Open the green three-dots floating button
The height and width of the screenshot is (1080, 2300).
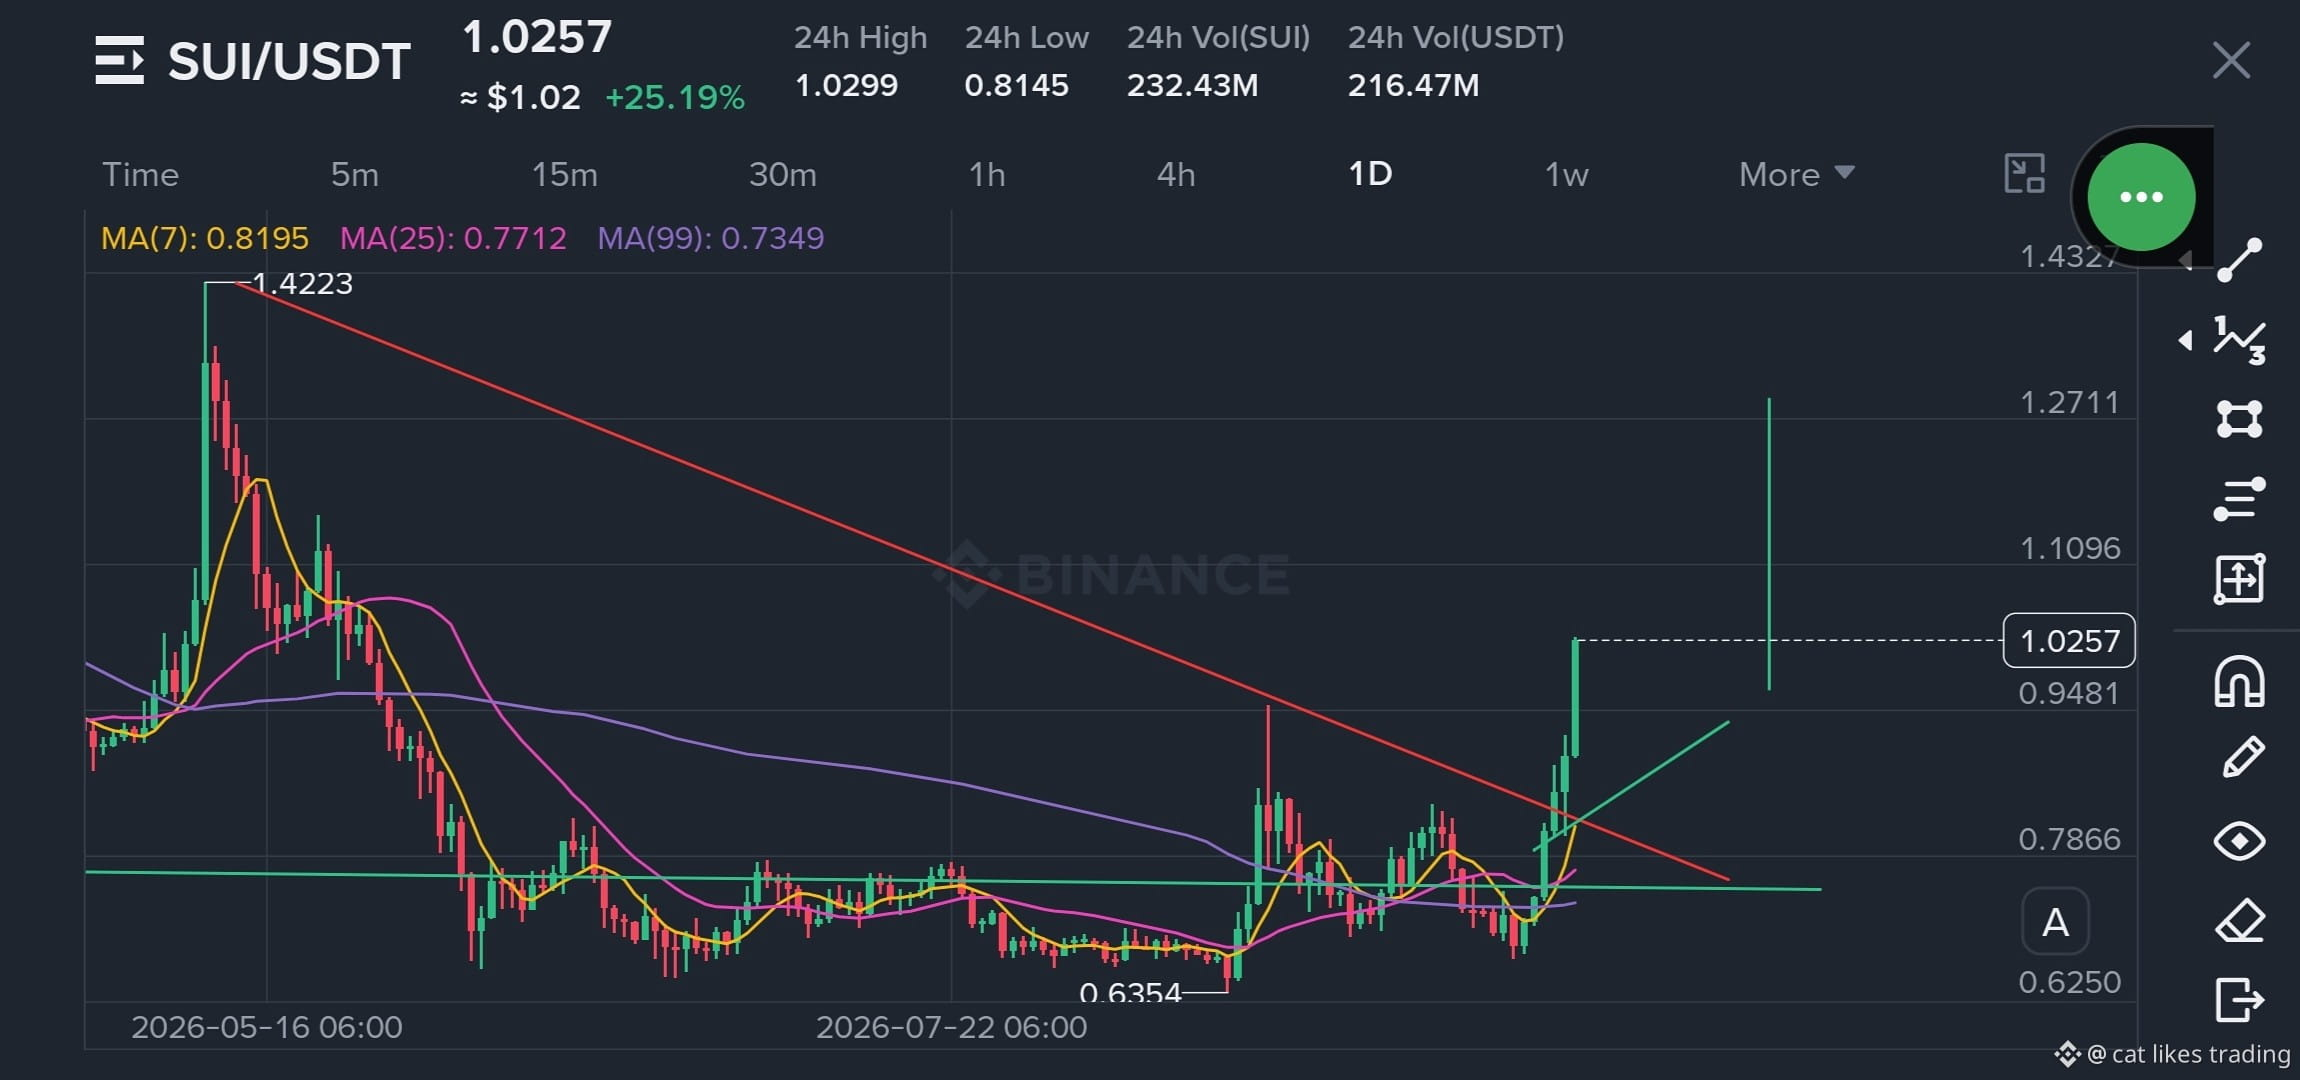[x=2141, y=197]
